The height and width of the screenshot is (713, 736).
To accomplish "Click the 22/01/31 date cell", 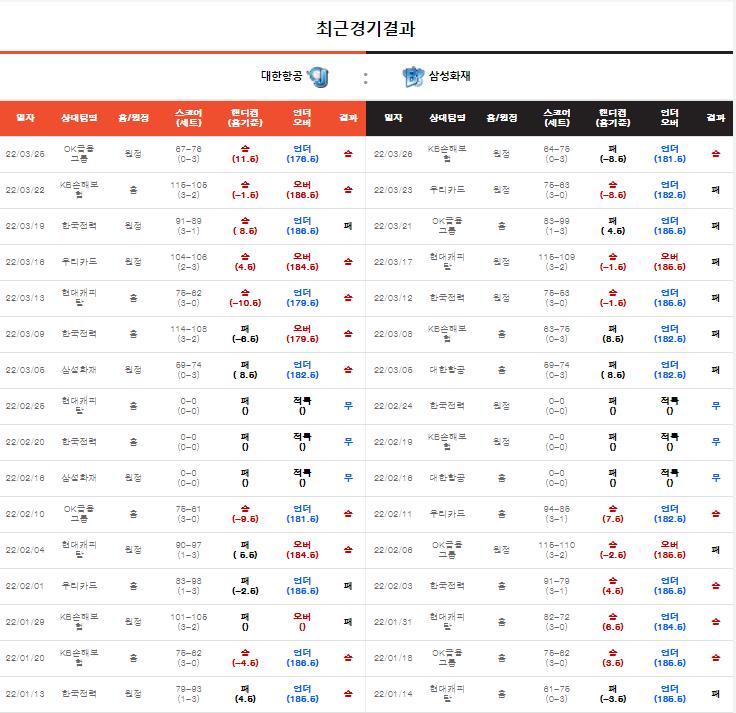I will (393, 622).
